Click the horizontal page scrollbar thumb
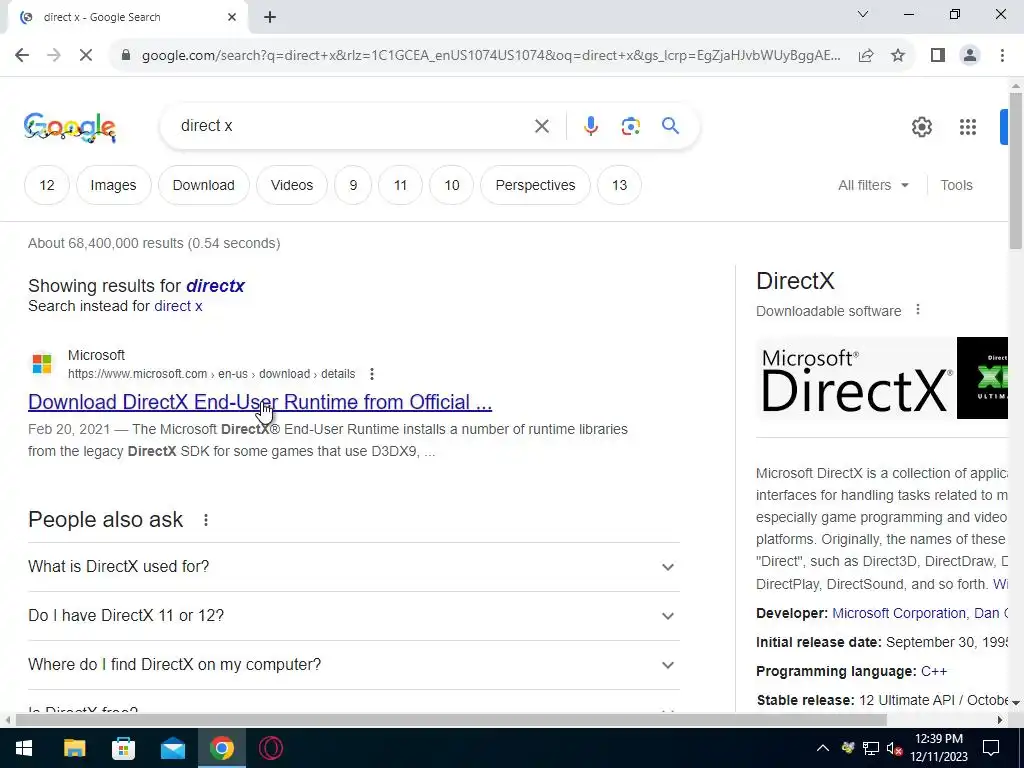Viewport: 1024px width, 768px height. point(451,720)
